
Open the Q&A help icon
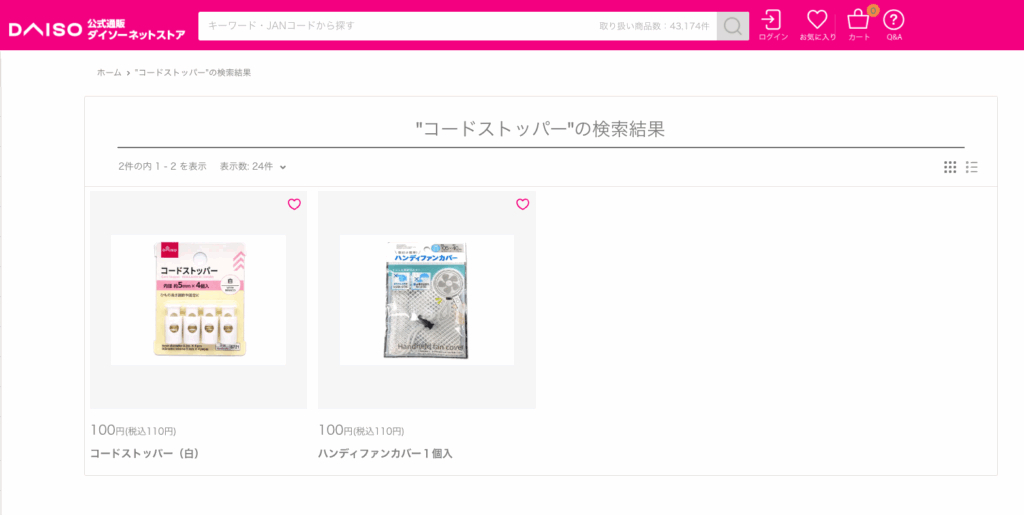(x=894, y=25)
